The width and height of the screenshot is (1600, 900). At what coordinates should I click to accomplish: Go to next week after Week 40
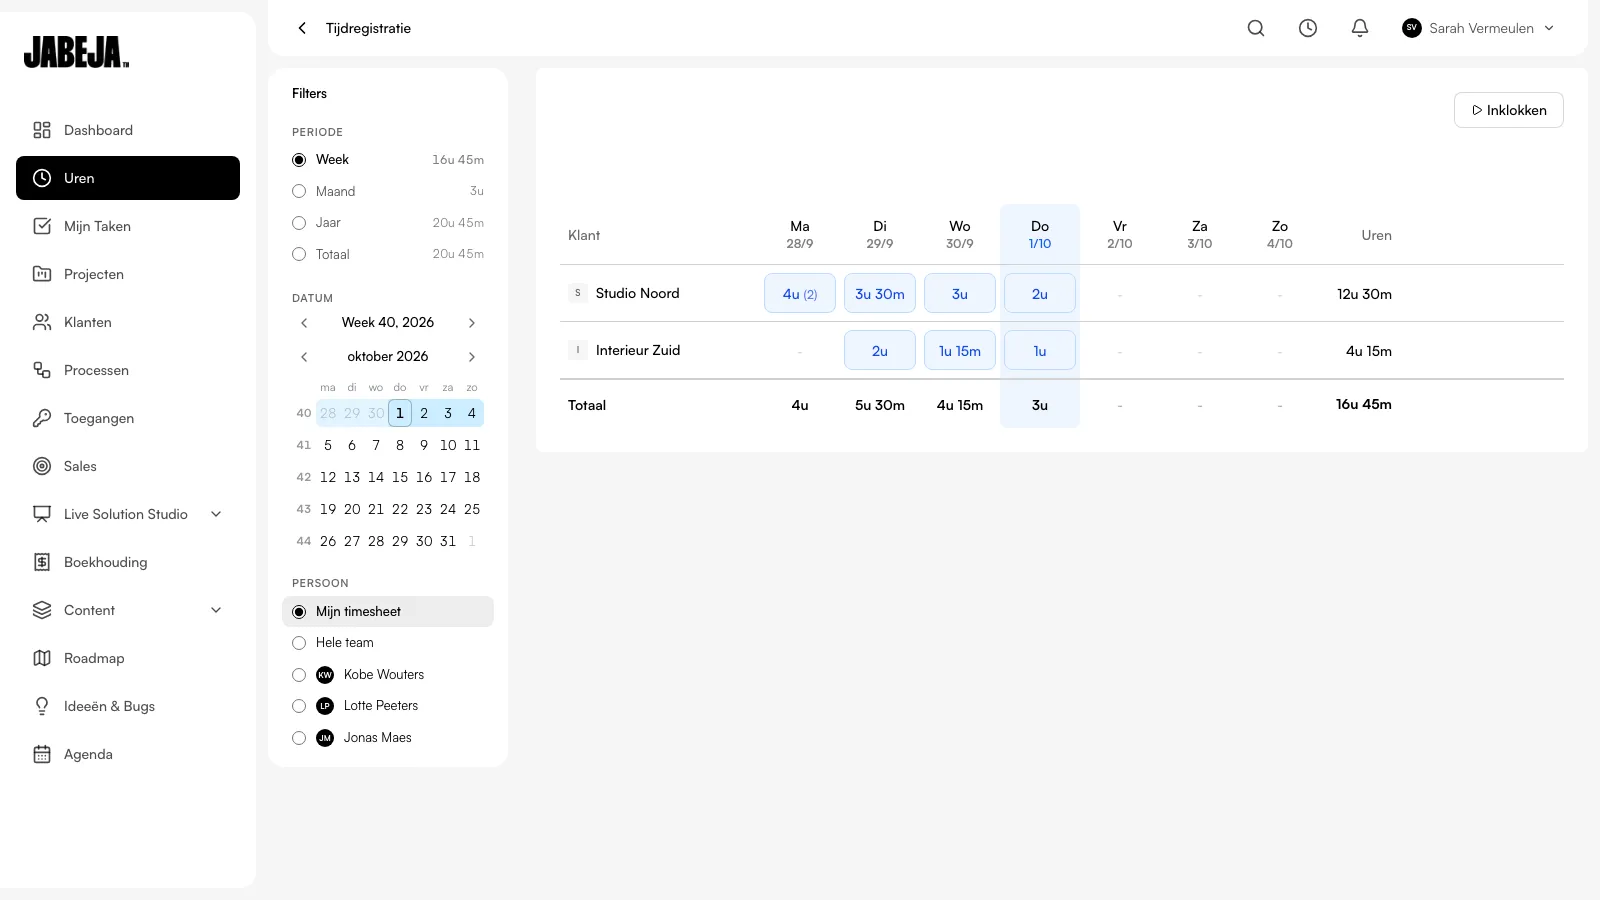pos(472,323)
